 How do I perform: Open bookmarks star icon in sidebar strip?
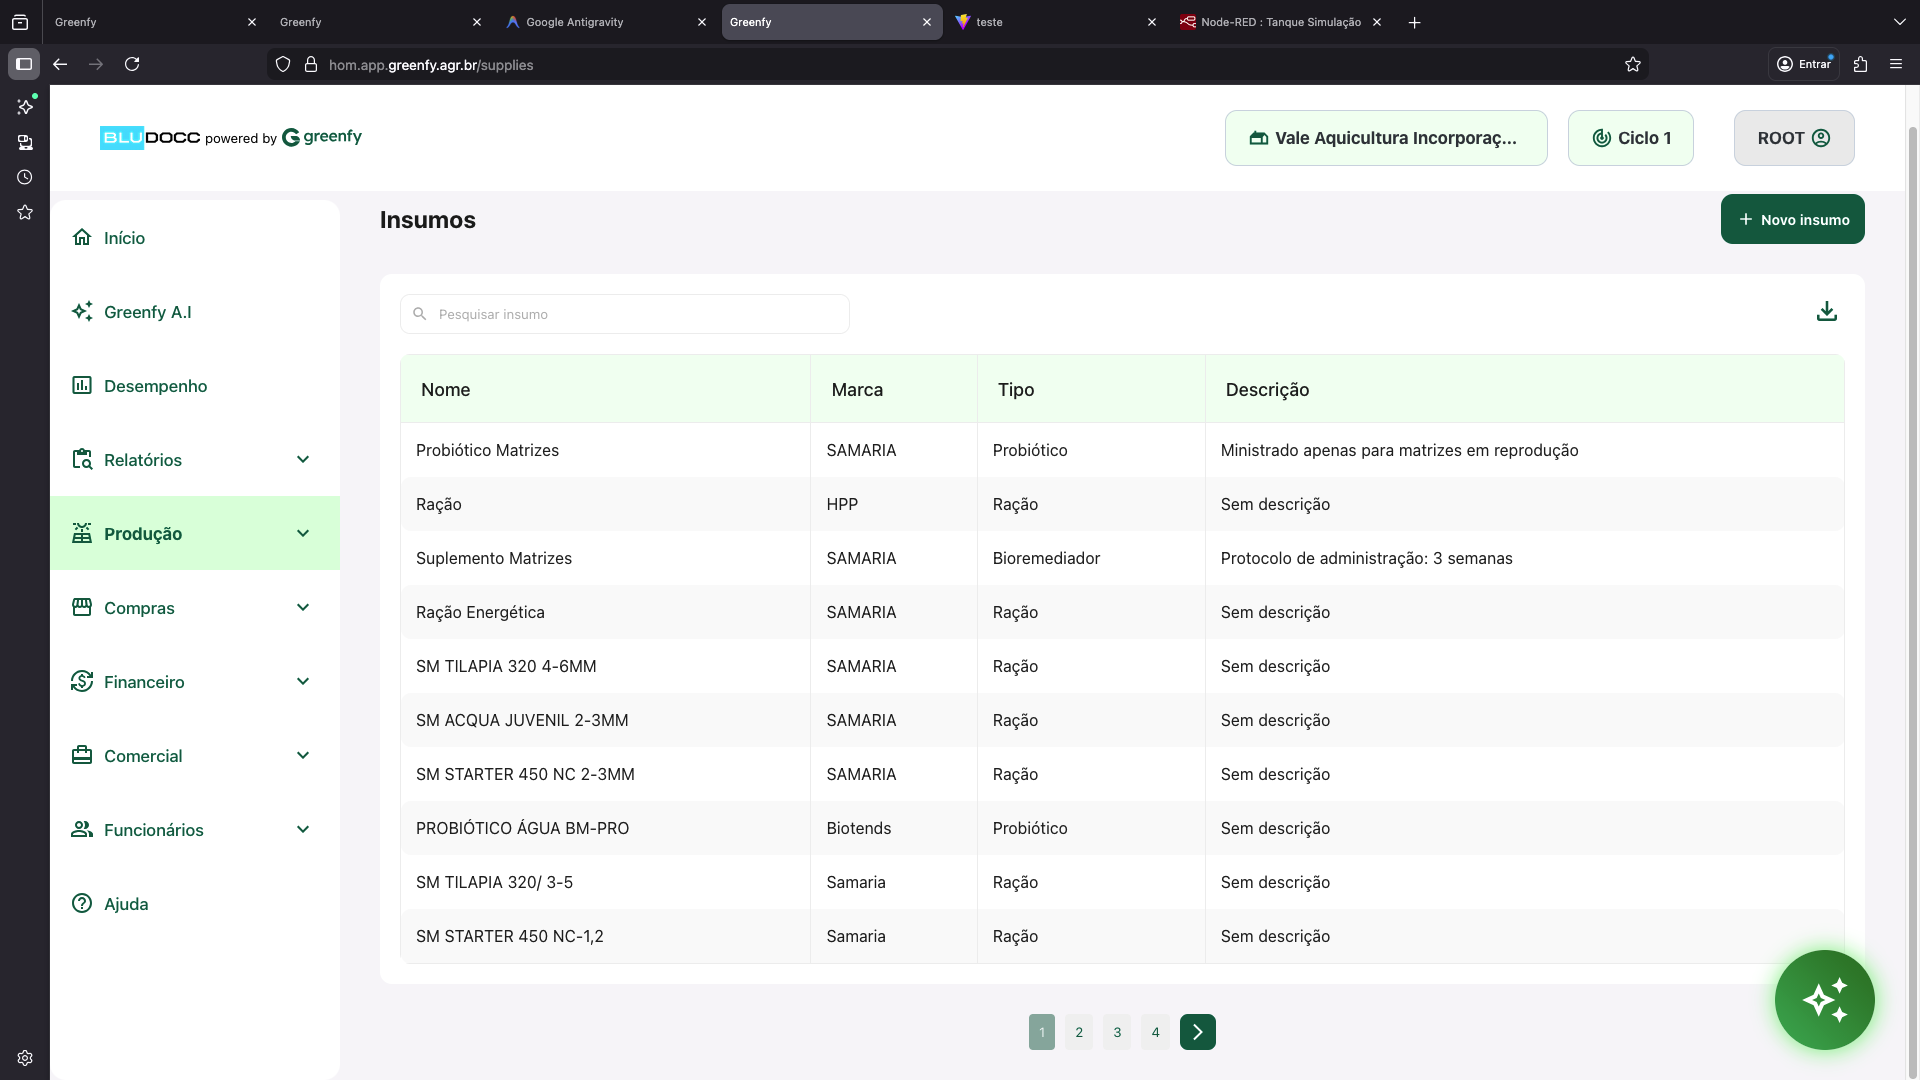25,212
